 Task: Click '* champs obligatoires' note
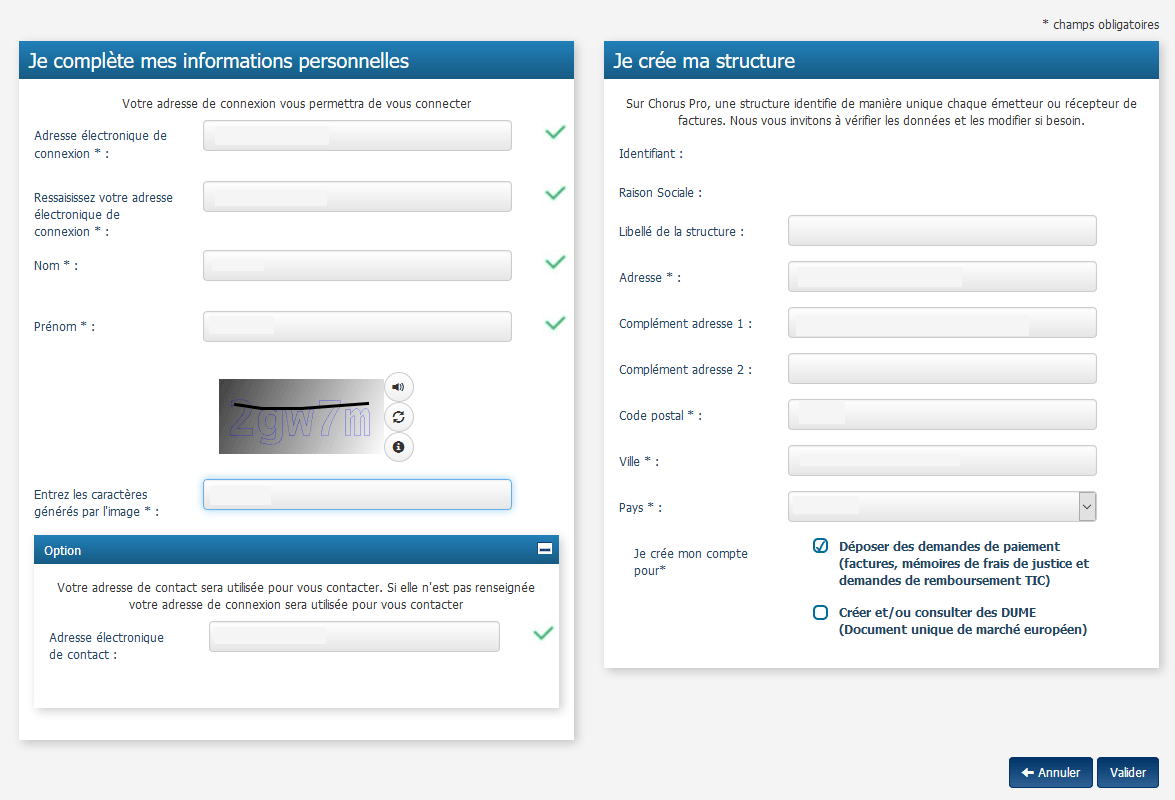click(x=1100, y=25)
